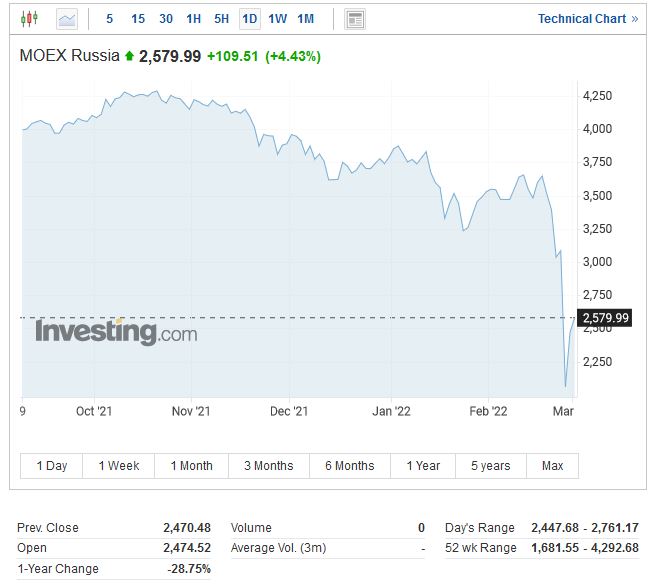
Task: Show the 5 years range
Action: point(491,466)
